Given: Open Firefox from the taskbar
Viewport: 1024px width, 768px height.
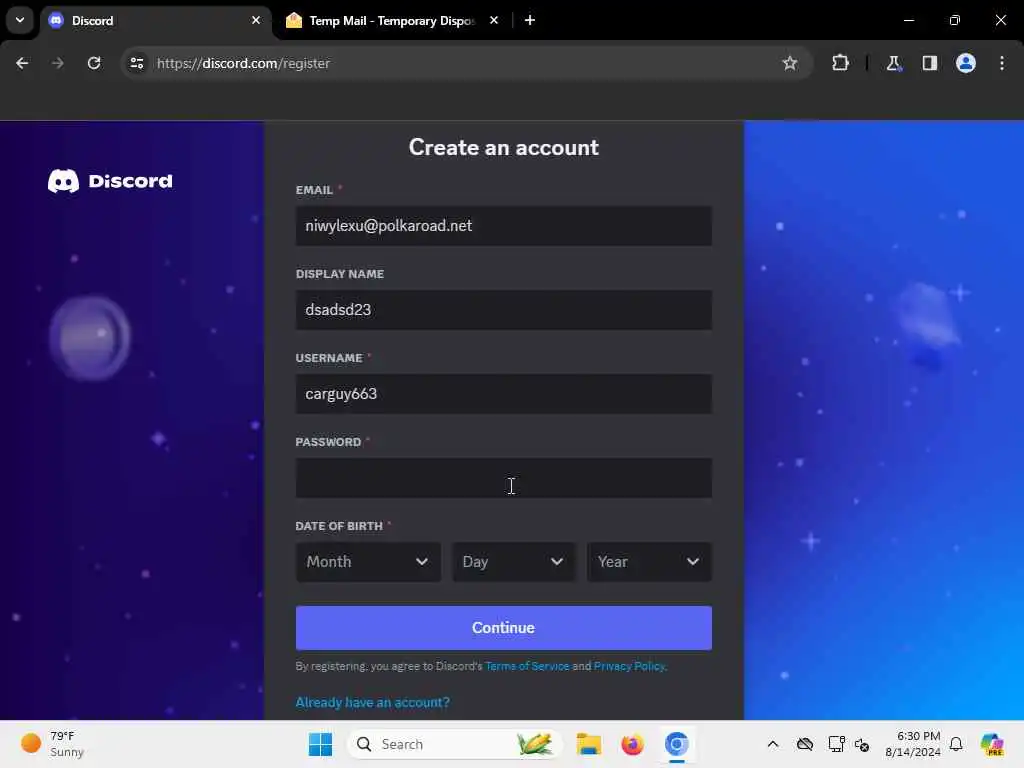Looking at the screenshot, I should point(632,744).
